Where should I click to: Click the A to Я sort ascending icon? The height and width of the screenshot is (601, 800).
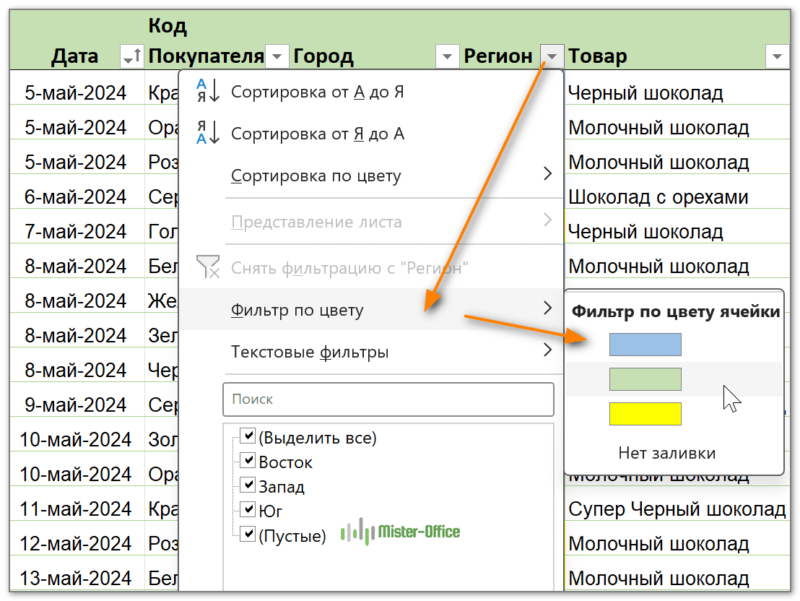(207, 92)
